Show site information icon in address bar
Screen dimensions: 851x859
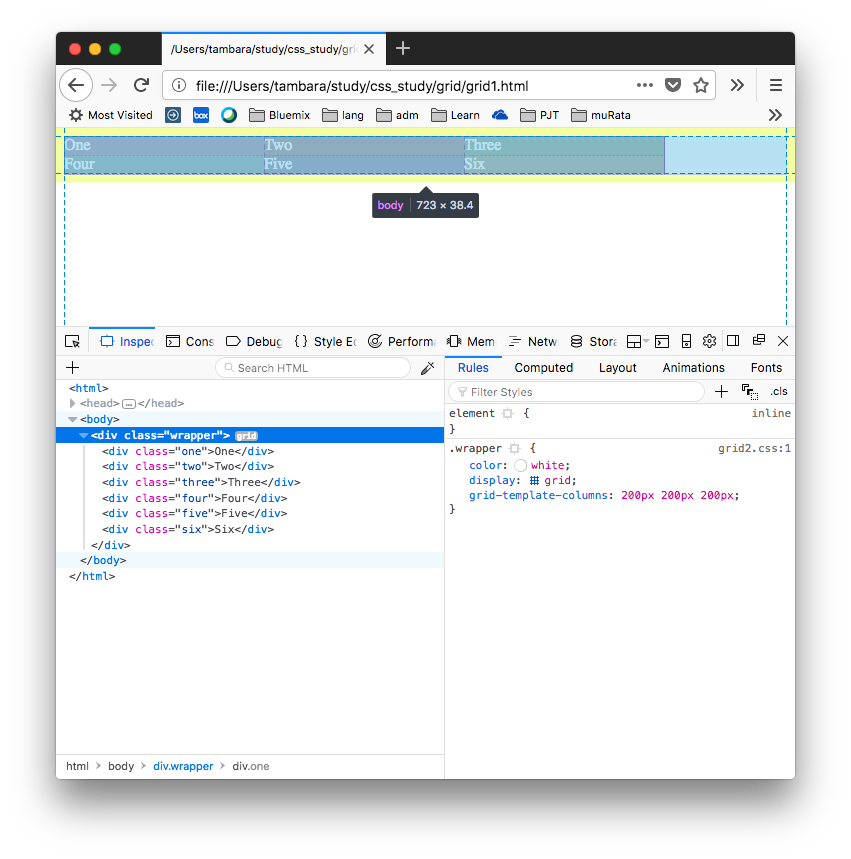pos(179,85)
